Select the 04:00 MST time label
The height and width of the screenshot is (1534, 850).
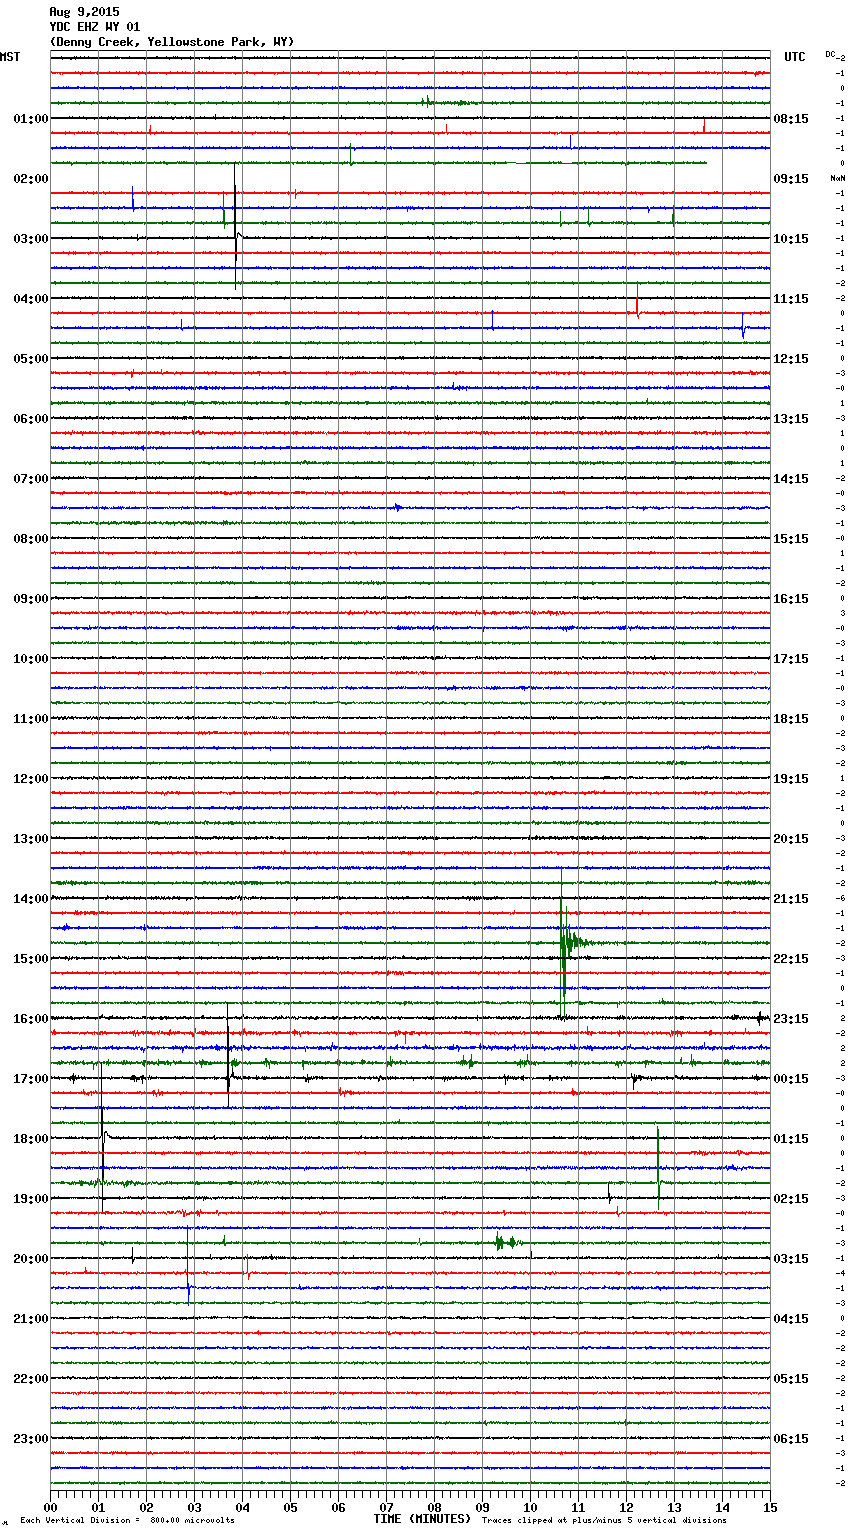click(31, 299)
